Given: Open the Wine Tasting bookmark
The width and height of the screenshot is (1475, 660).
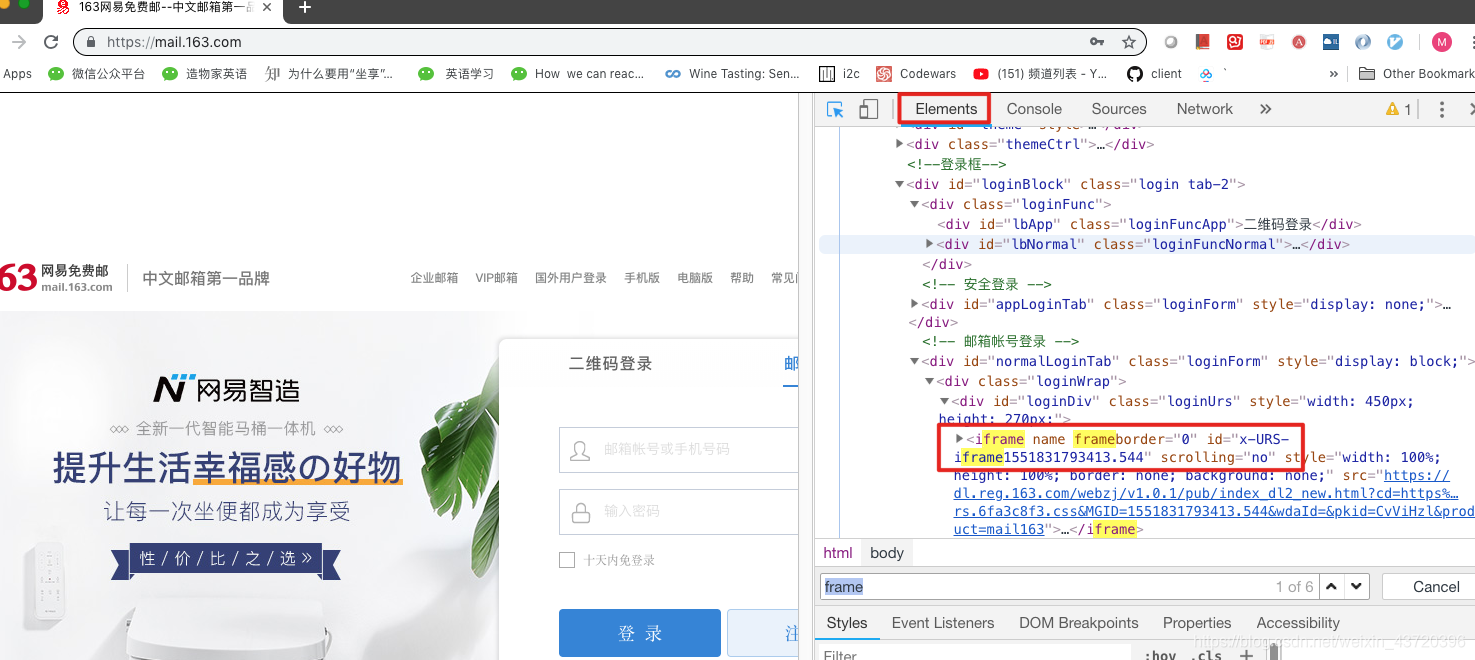Looking at the screenshot, I should tap(732, 74).
